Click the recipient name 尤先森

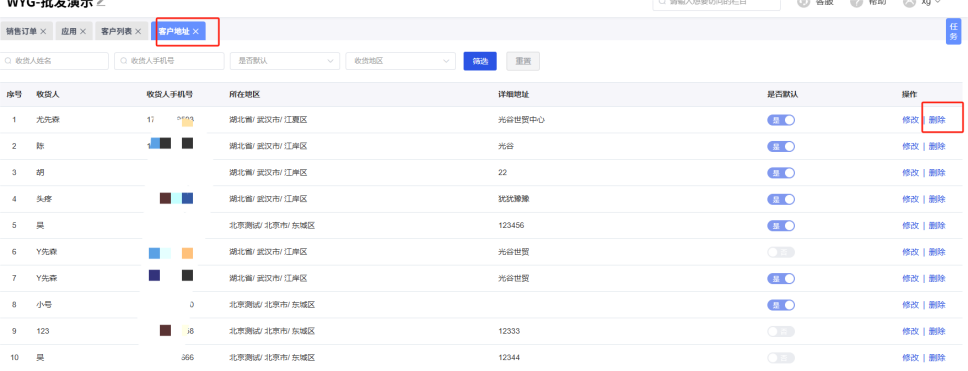tap(48, 120)
